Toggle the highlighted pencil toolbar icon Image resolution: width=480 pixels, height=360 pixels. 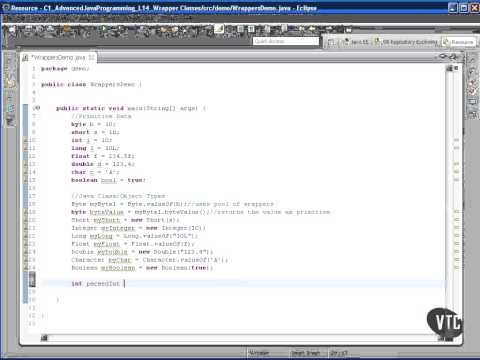point(219,29)
